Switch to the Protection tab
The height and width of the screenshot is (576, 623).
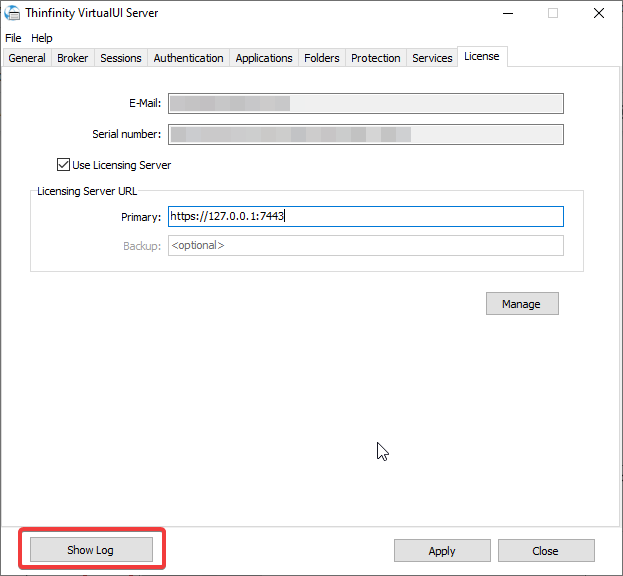376,58
